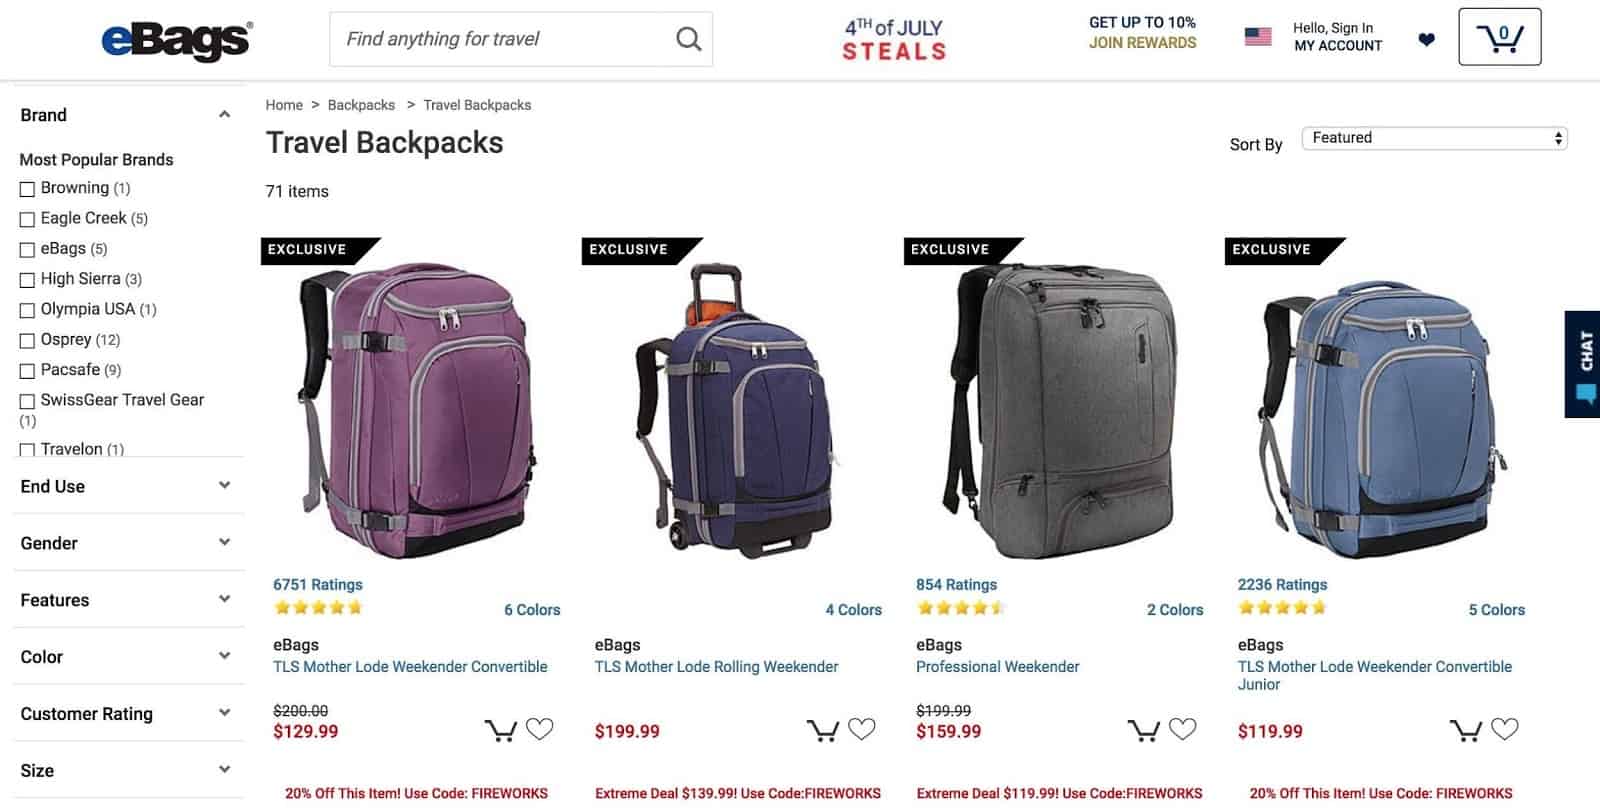Favorite the TLS Mother Lode Rolling Weekender
1600x811 pixels.
861,729
